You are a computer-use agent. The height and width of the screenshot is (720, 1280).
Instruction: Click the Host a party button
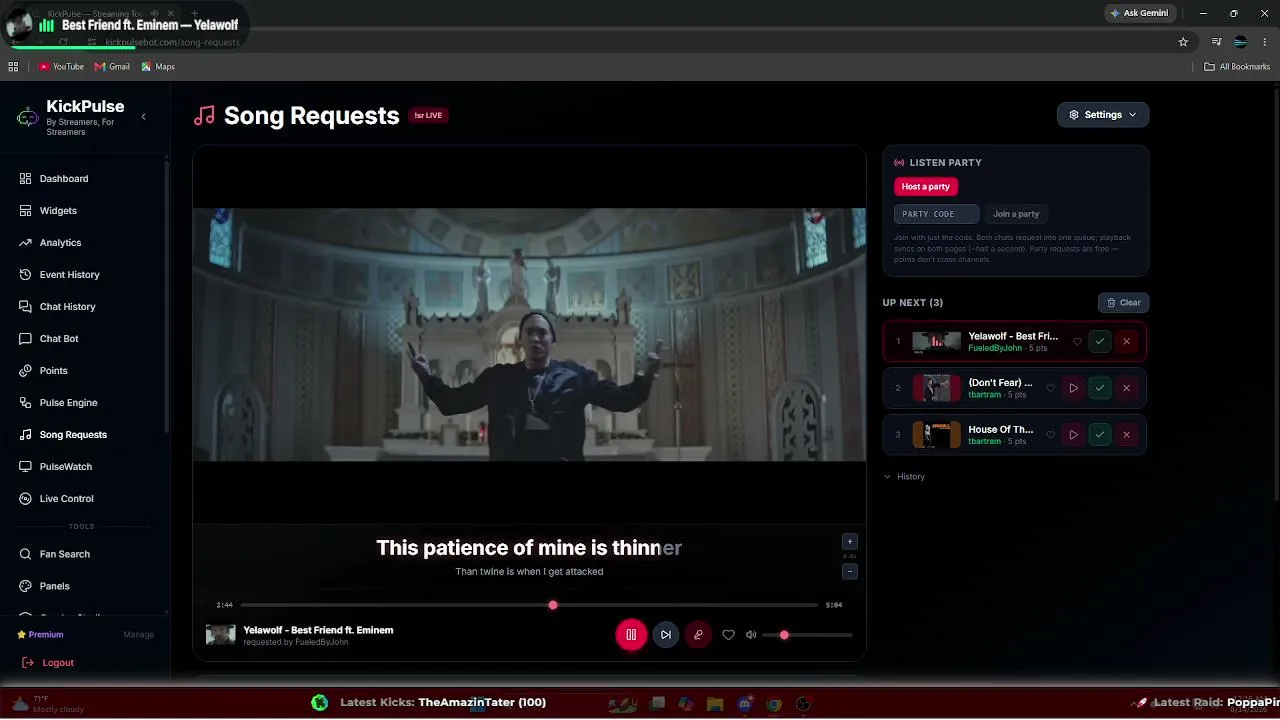[x=926, y=187]
